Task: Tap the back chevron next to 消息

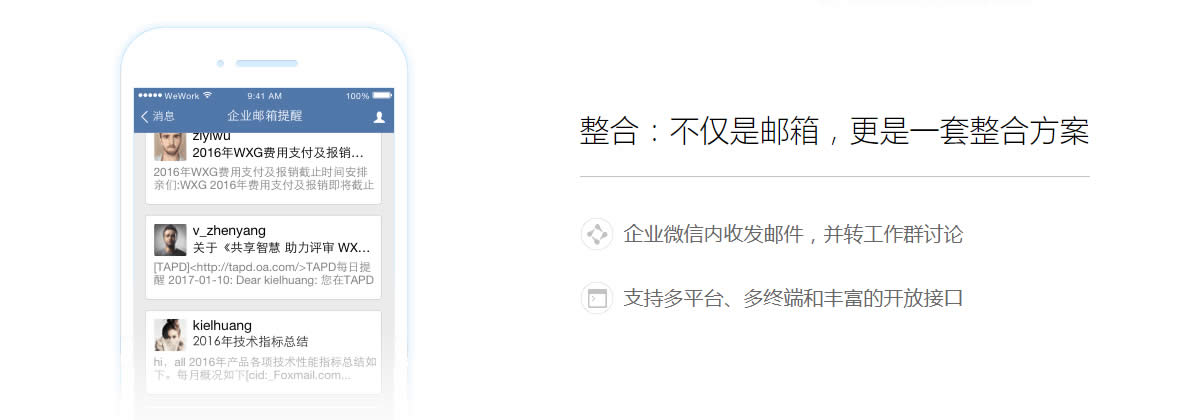Action: tap(145, 117)
